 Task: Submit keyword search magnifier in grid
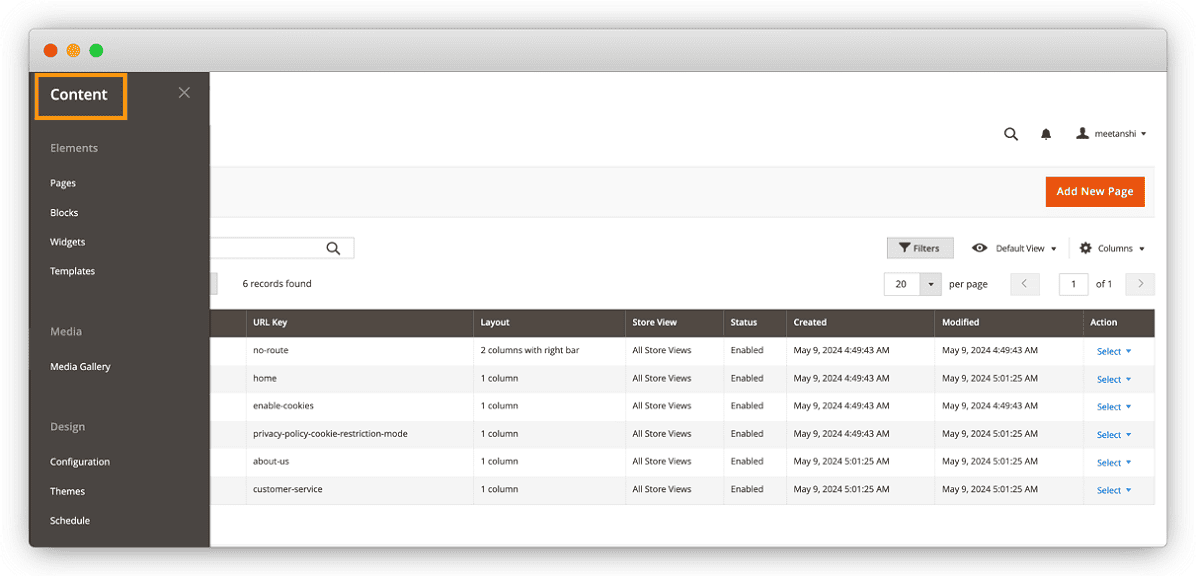coord(333,248)
